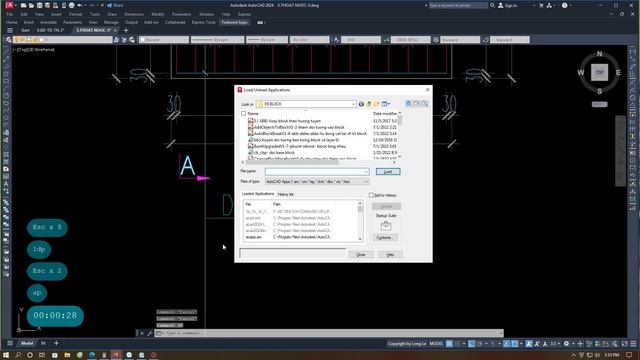This screenshot has width=640, height=360.
Task: Open the Express menu
Action: [244, 14]
